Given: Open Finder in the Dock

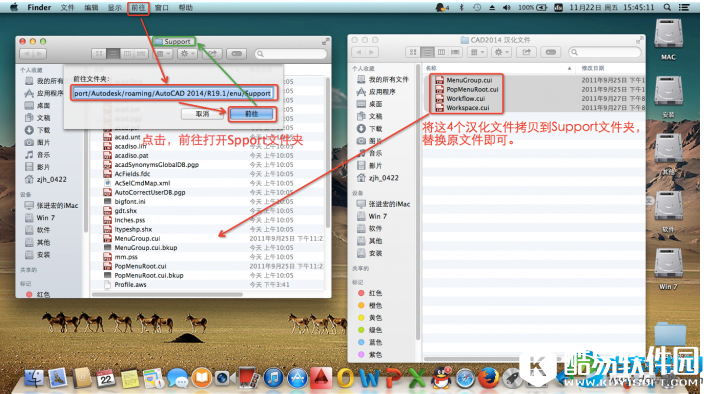Looking at the screenshot, I should (x=34, y=378).
